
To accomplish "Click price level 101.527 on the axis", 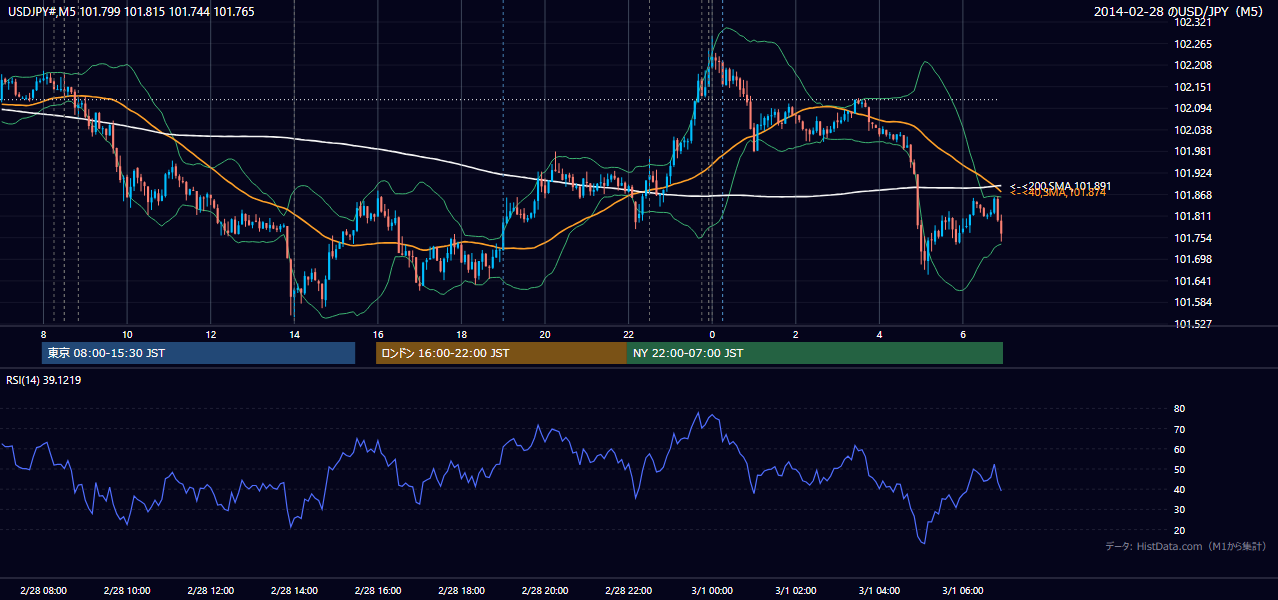I will 1193,324.
